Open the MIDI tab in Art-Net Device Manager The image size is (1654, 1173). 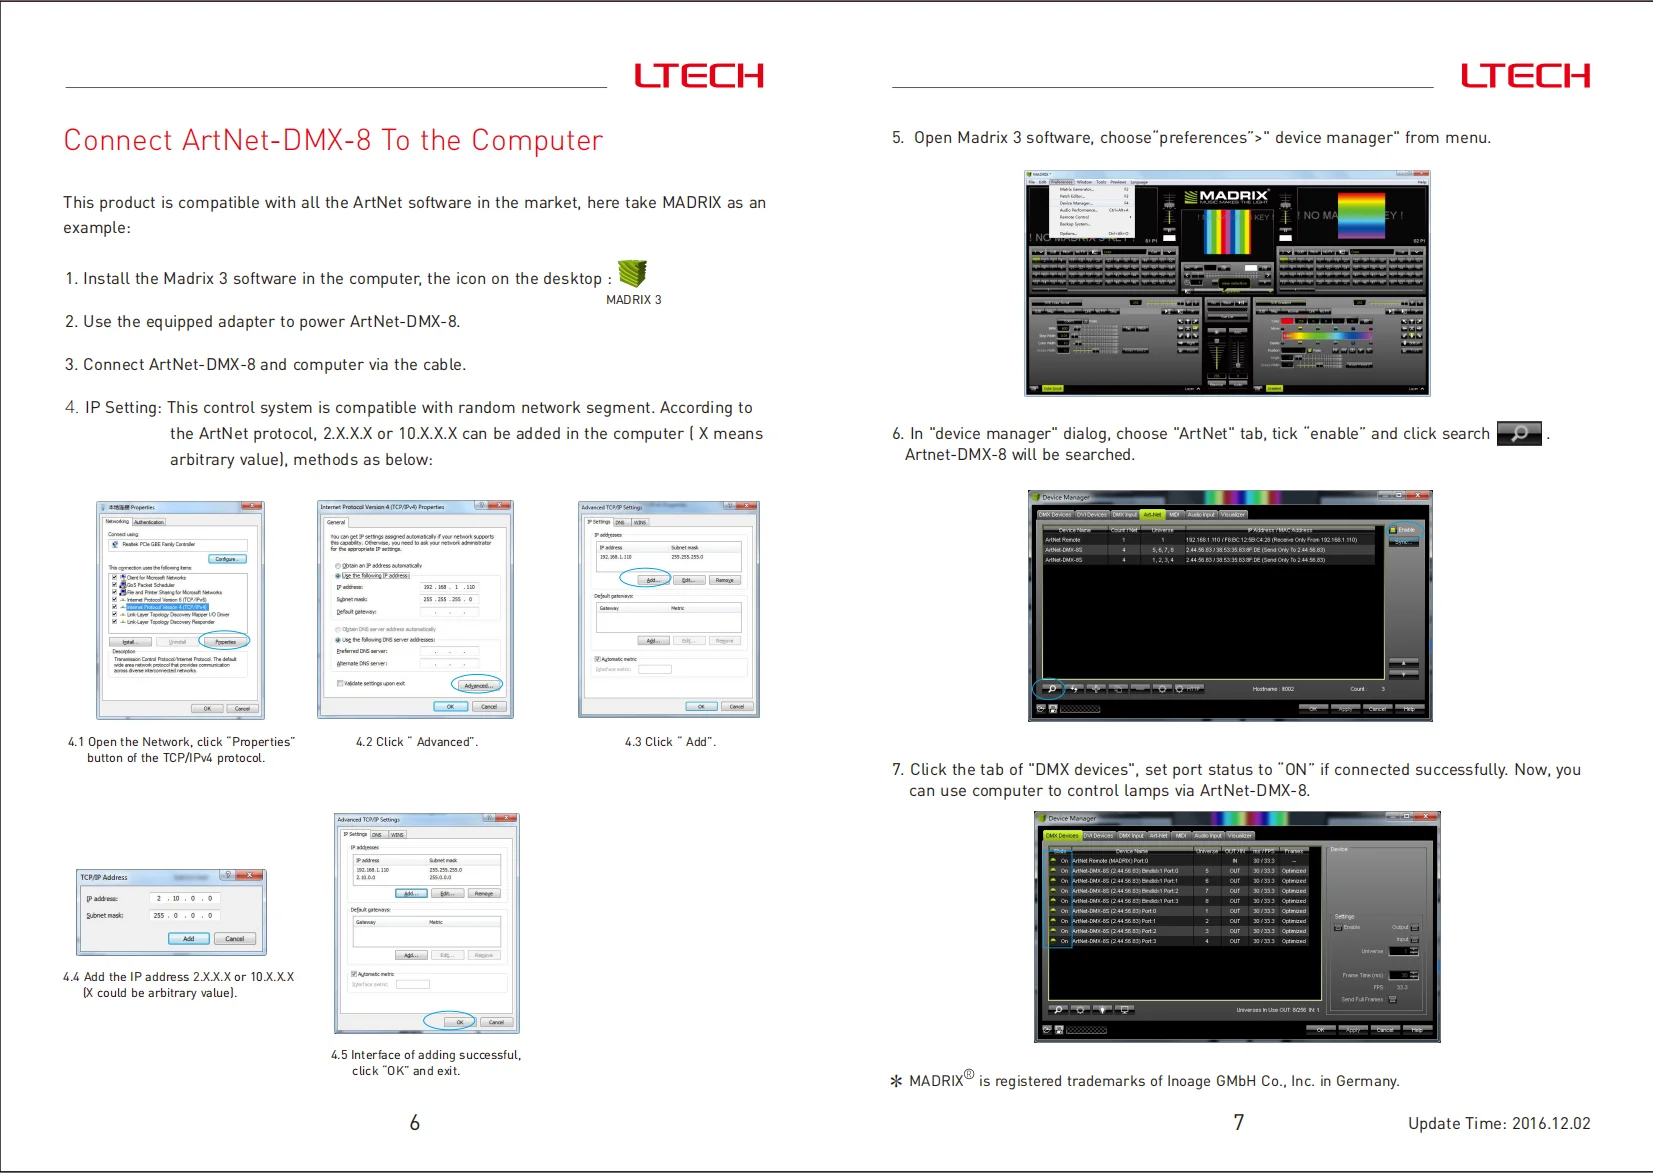[1175, 515]
